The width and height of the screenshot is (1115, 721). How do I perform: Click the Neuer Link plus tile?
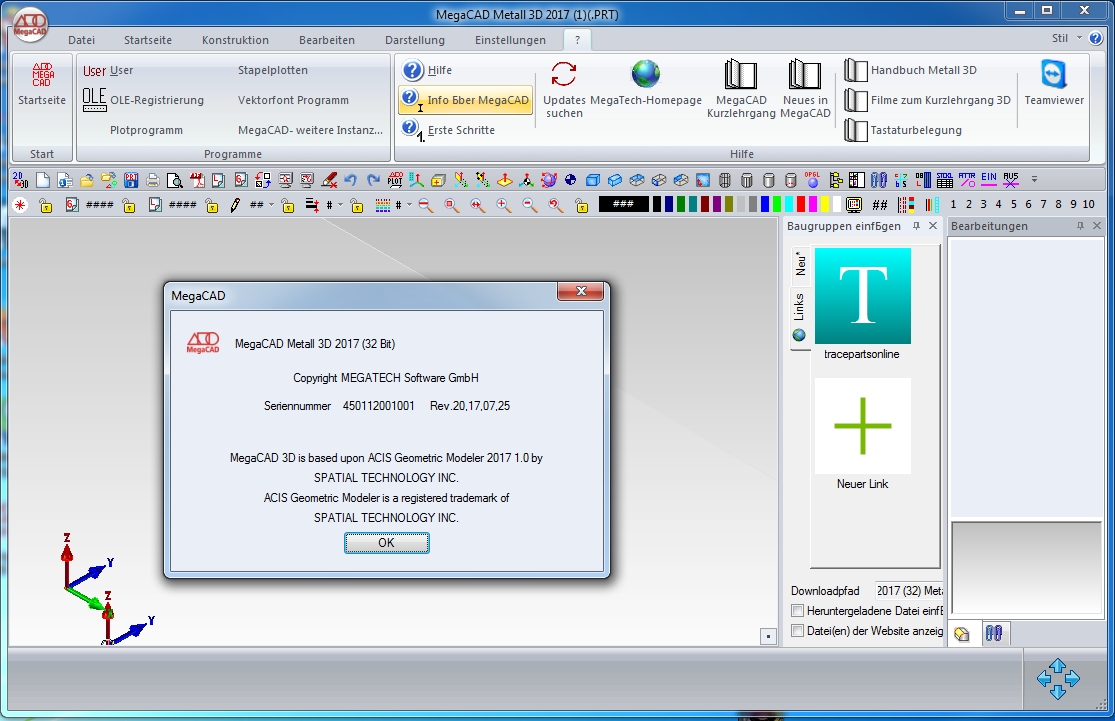(x=863, y=426)
